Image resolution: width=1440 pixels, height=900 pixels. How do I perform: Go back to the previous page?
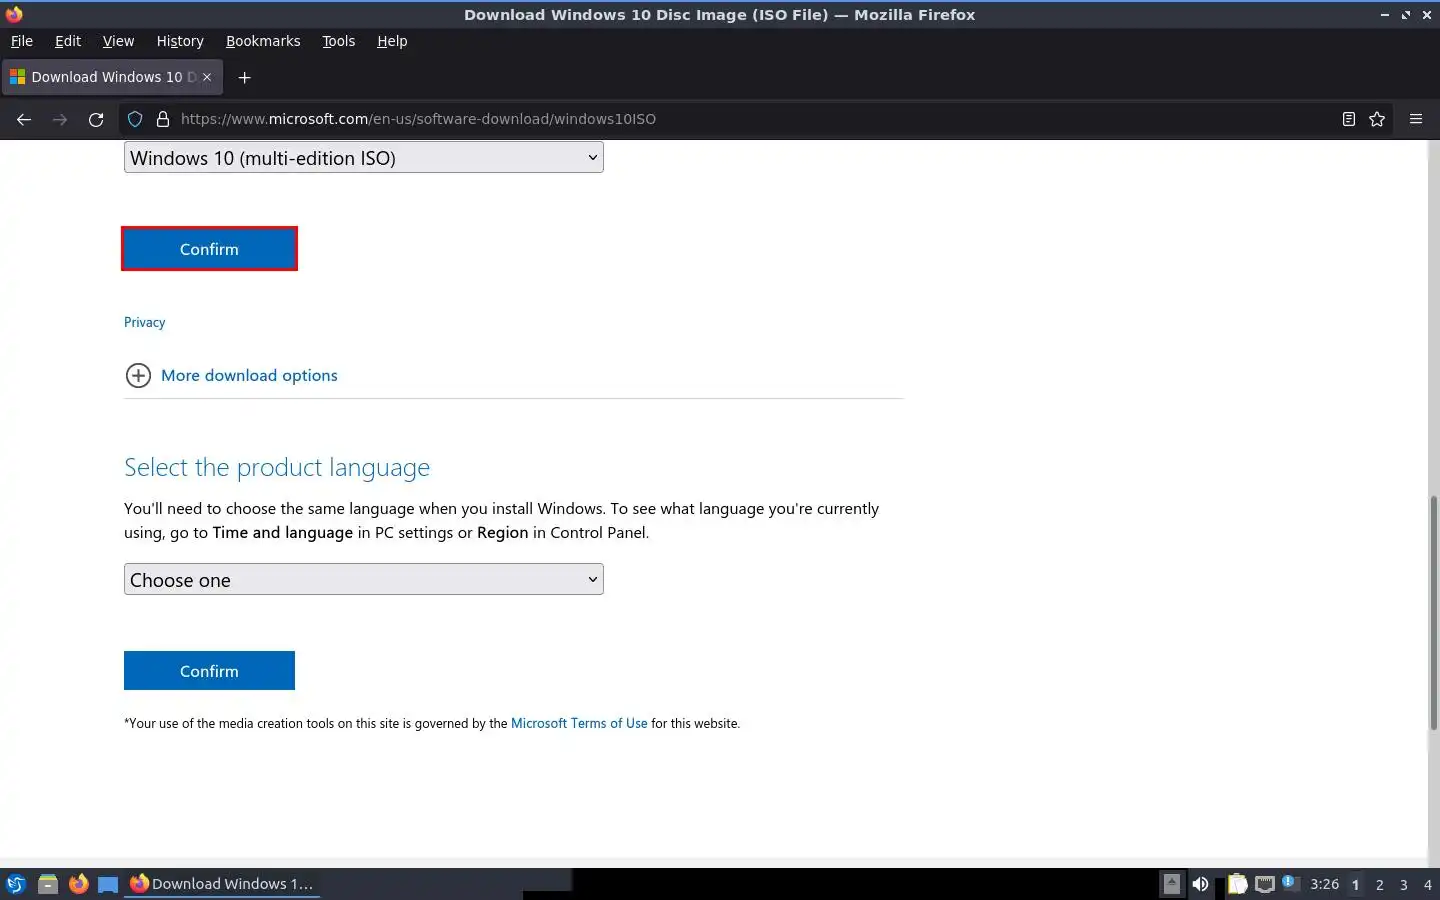point(24,119)
